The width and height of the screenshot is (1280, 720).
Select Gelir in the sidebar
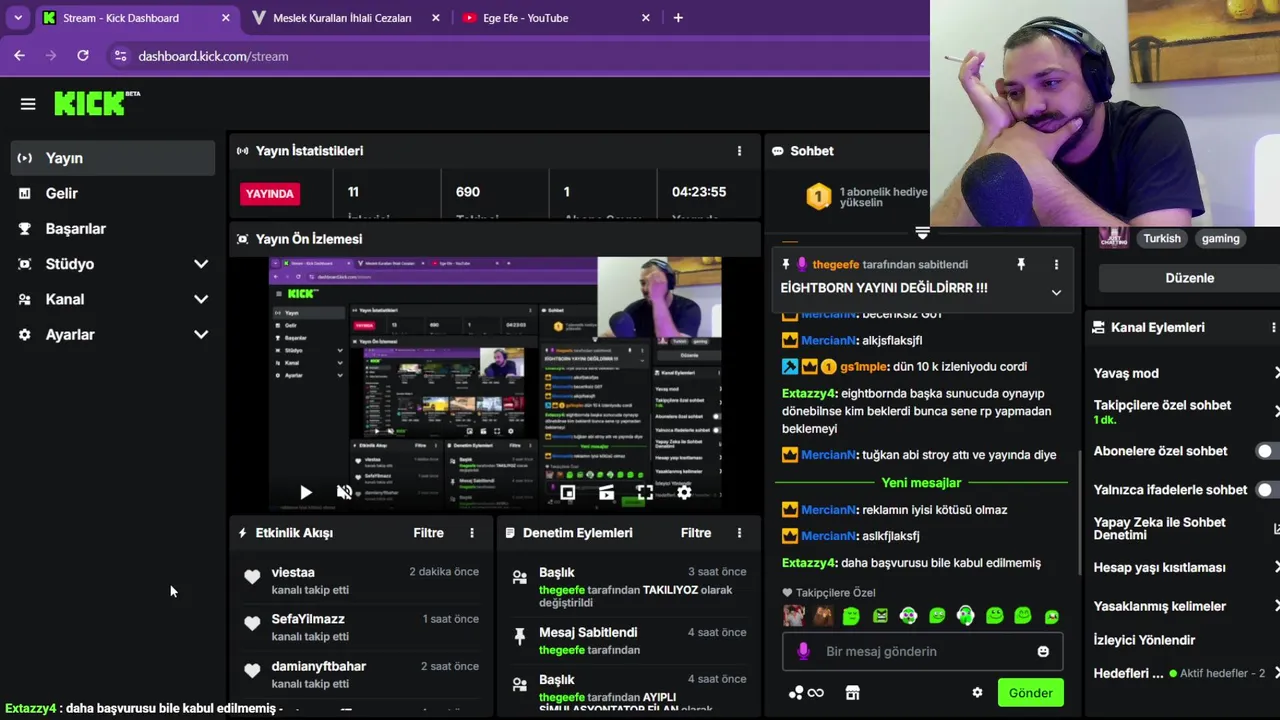(113, 193)
